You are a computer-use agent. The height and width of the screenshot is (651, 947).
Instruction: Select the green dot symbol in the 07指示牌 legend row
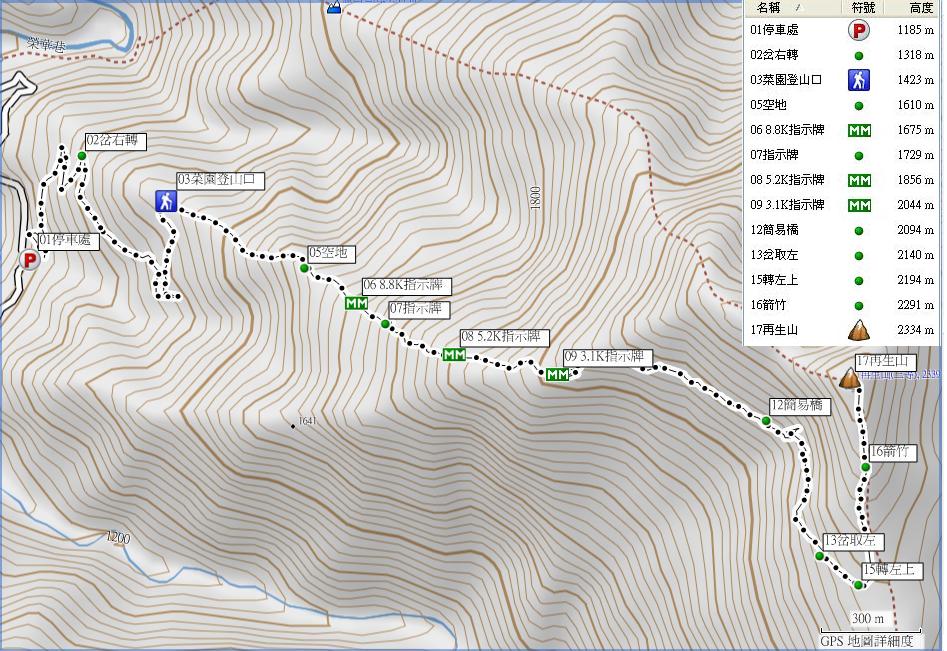pos(859,156)
